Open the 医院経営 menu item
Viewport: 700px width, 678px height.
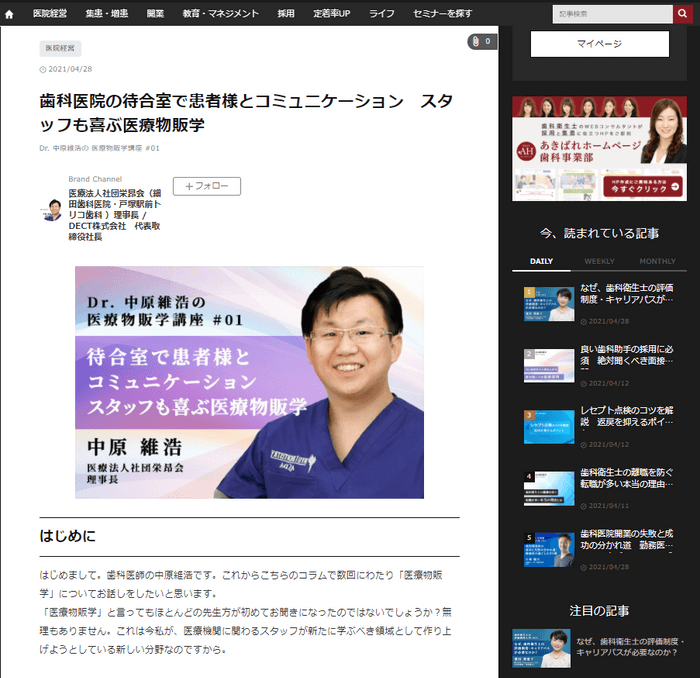tap(50, 14)
